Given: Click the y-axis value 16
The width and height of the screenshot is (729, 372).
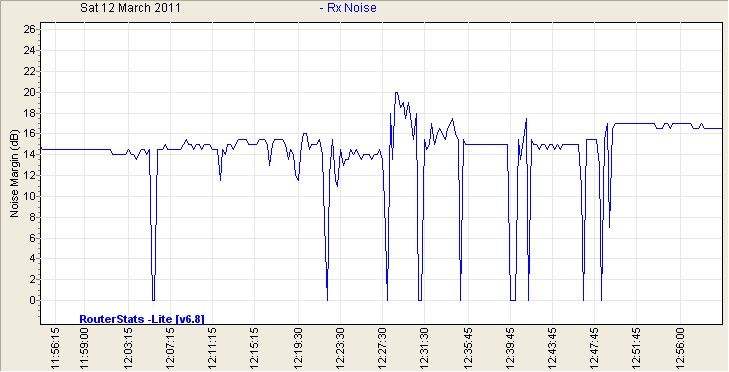Looking at the screenshot, I should tap(29, 133).
